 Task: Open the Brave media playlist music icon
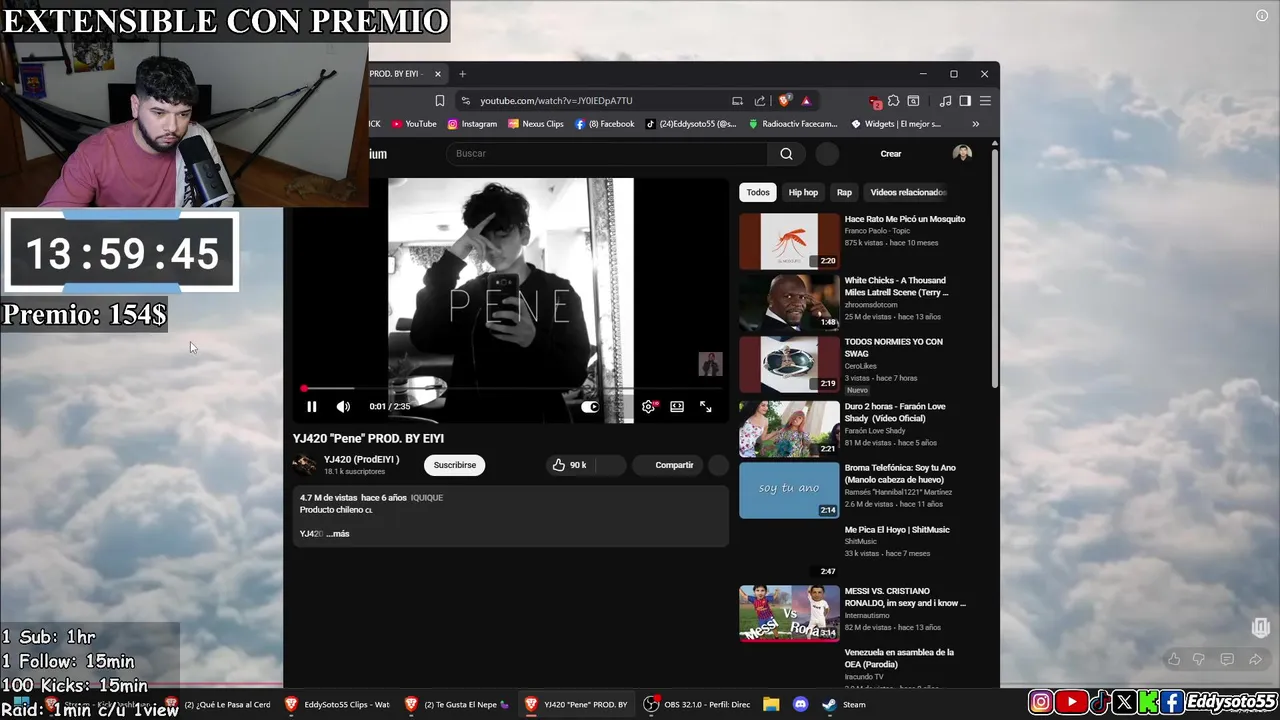(945, 101)
